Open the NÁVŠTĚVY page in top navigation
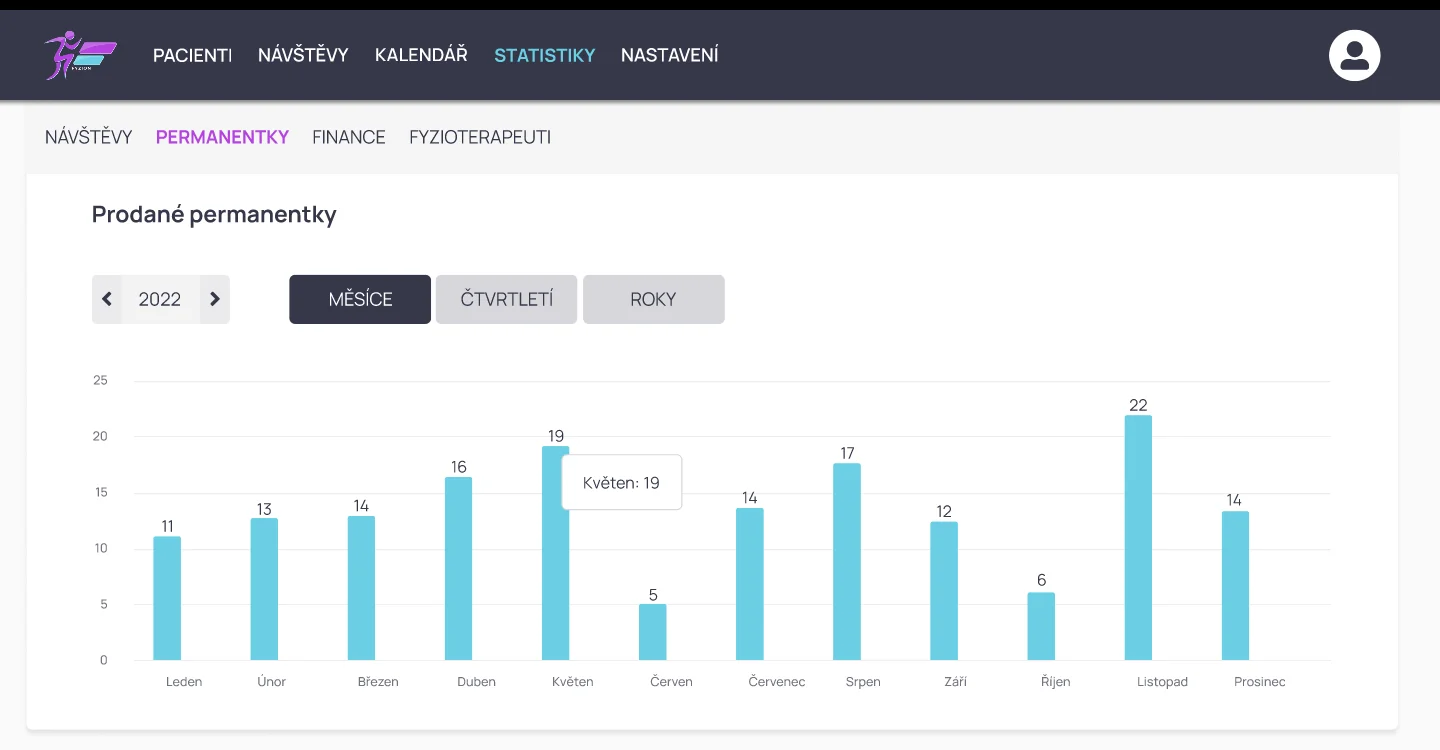 pos(303,55)
